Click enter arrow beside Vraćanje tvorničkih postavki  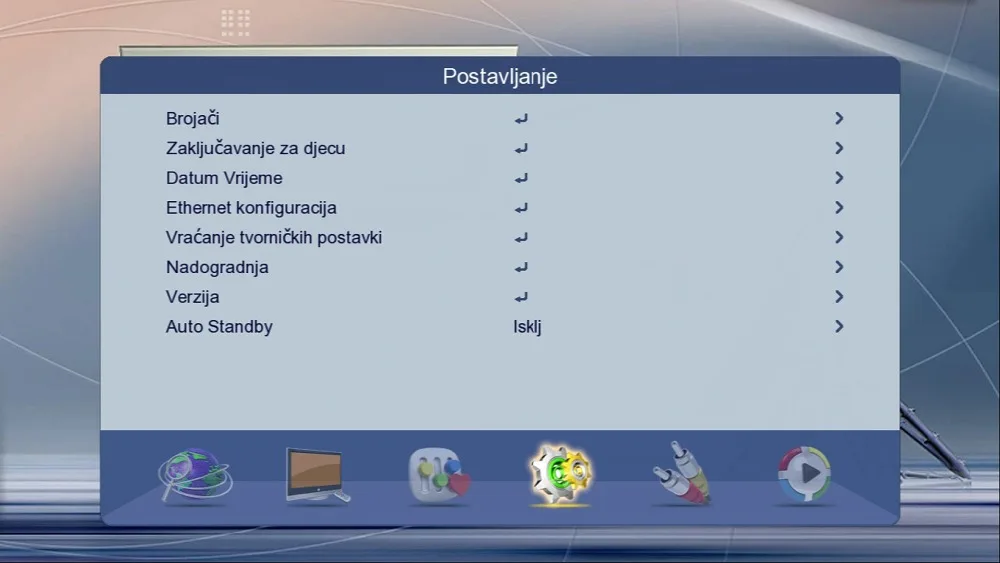521,238
